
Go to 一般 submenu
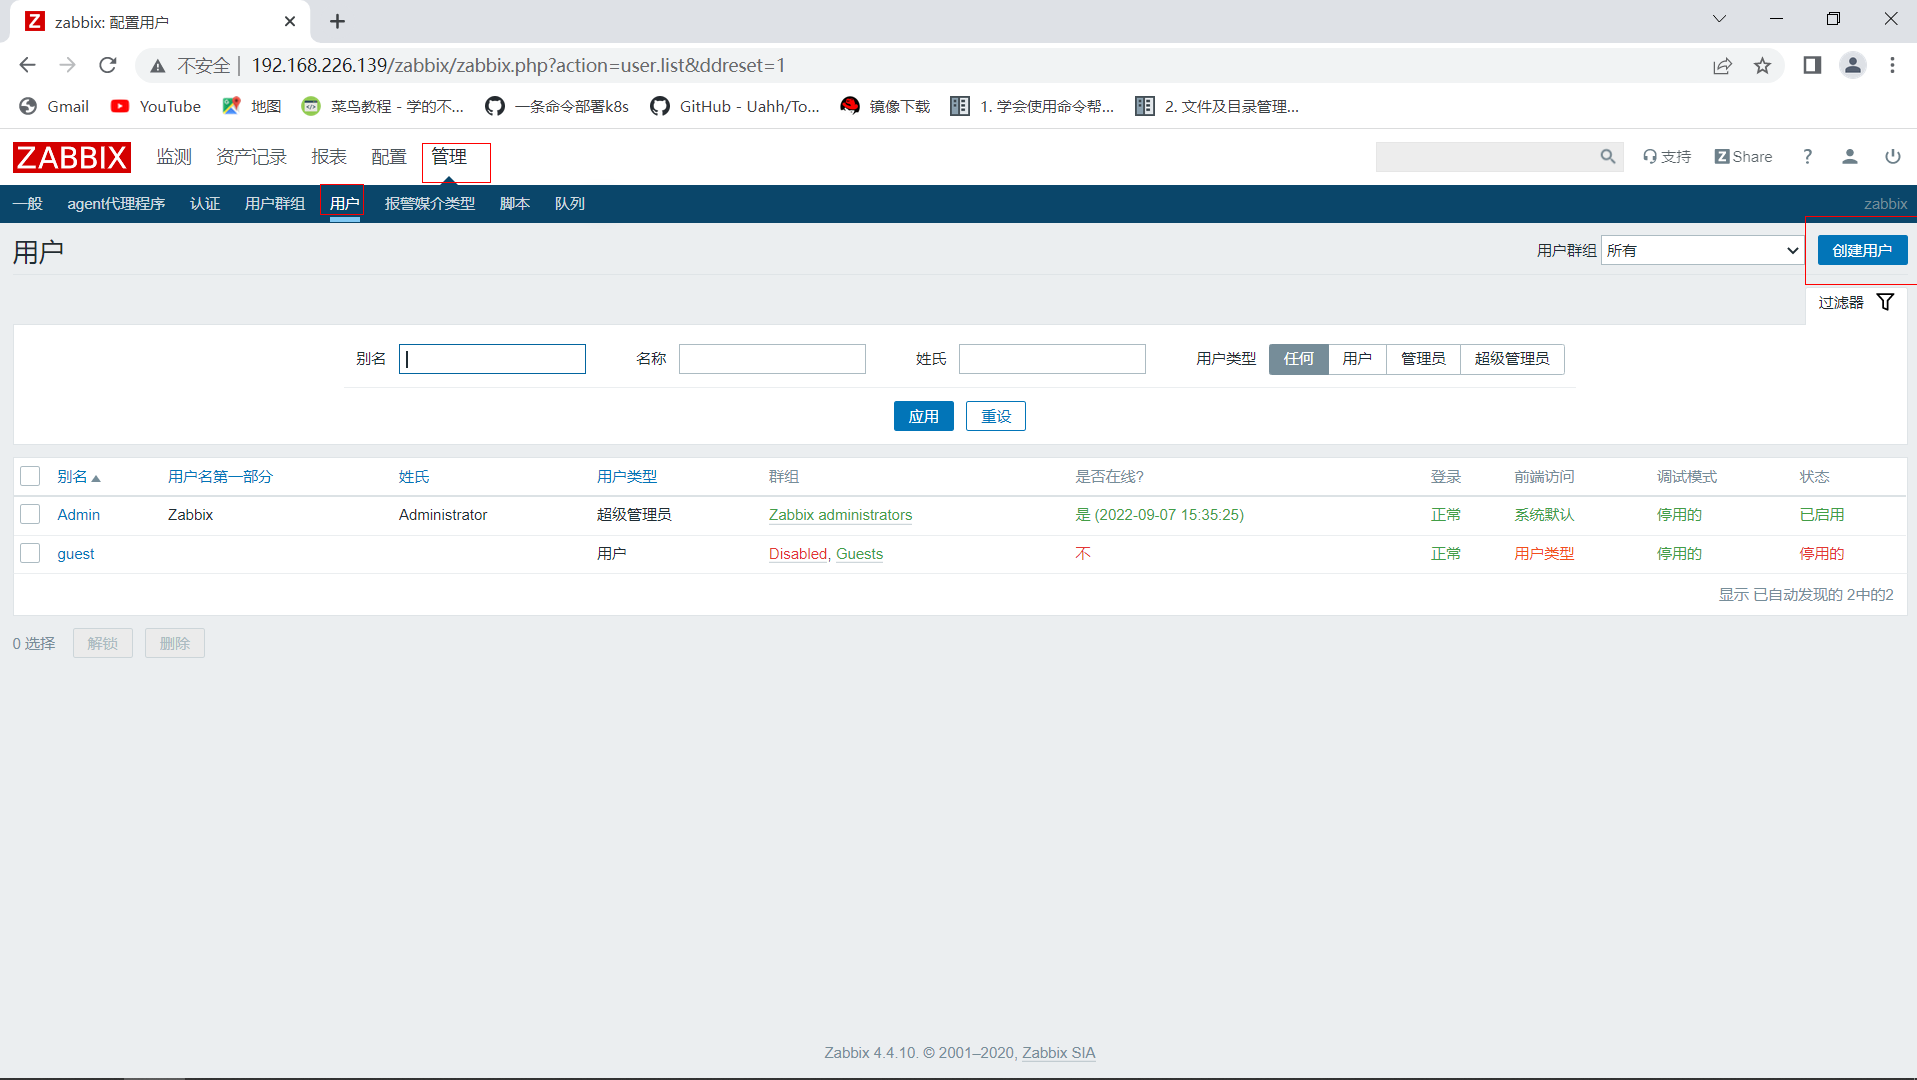coord(28,204)
